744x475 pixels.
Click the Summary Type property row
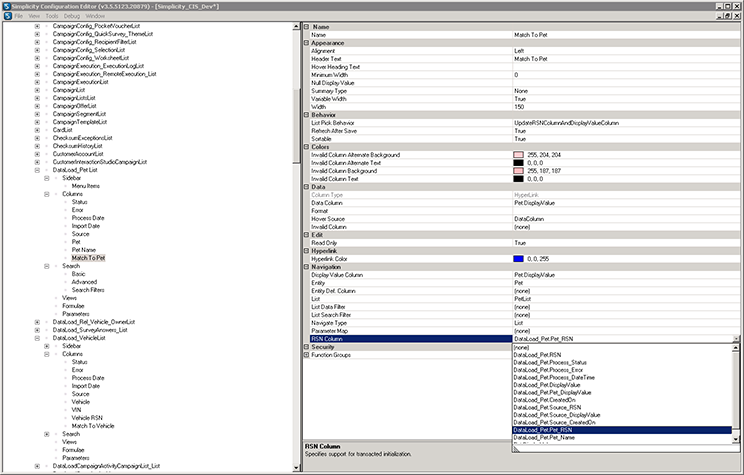point(524,91)
